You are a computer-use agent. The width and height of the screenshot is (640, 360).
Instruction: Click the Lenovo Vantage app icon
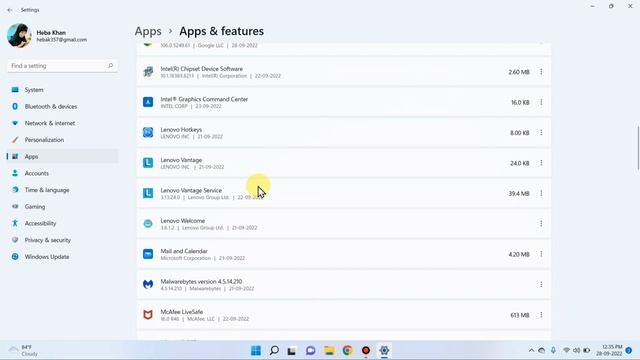[x=148, y=163]
